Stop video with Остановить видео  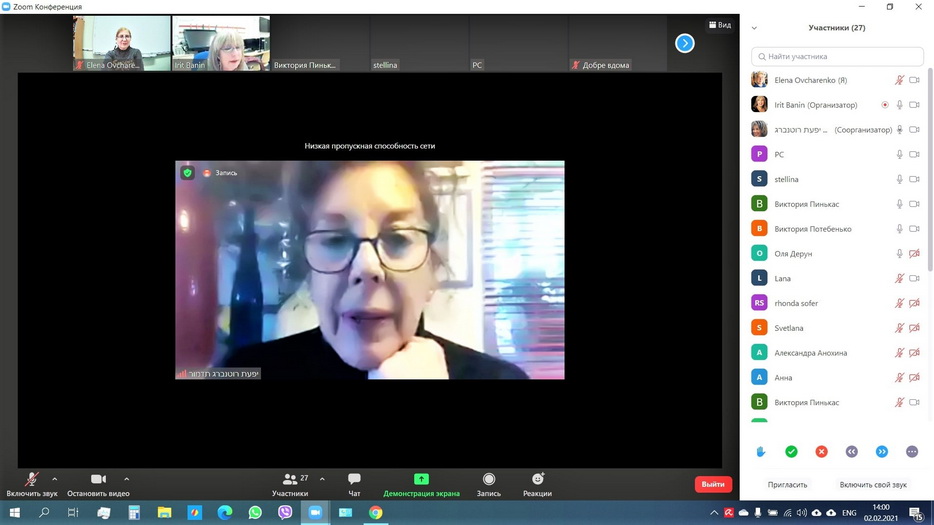coord(98,484)
